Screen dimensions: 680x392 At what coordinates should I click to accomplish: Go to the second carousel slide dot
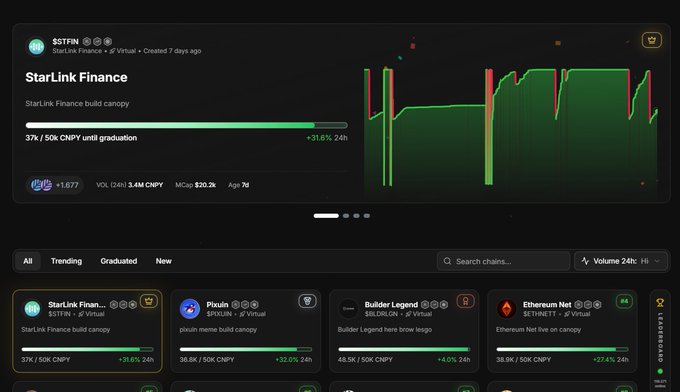pos(346,216)
